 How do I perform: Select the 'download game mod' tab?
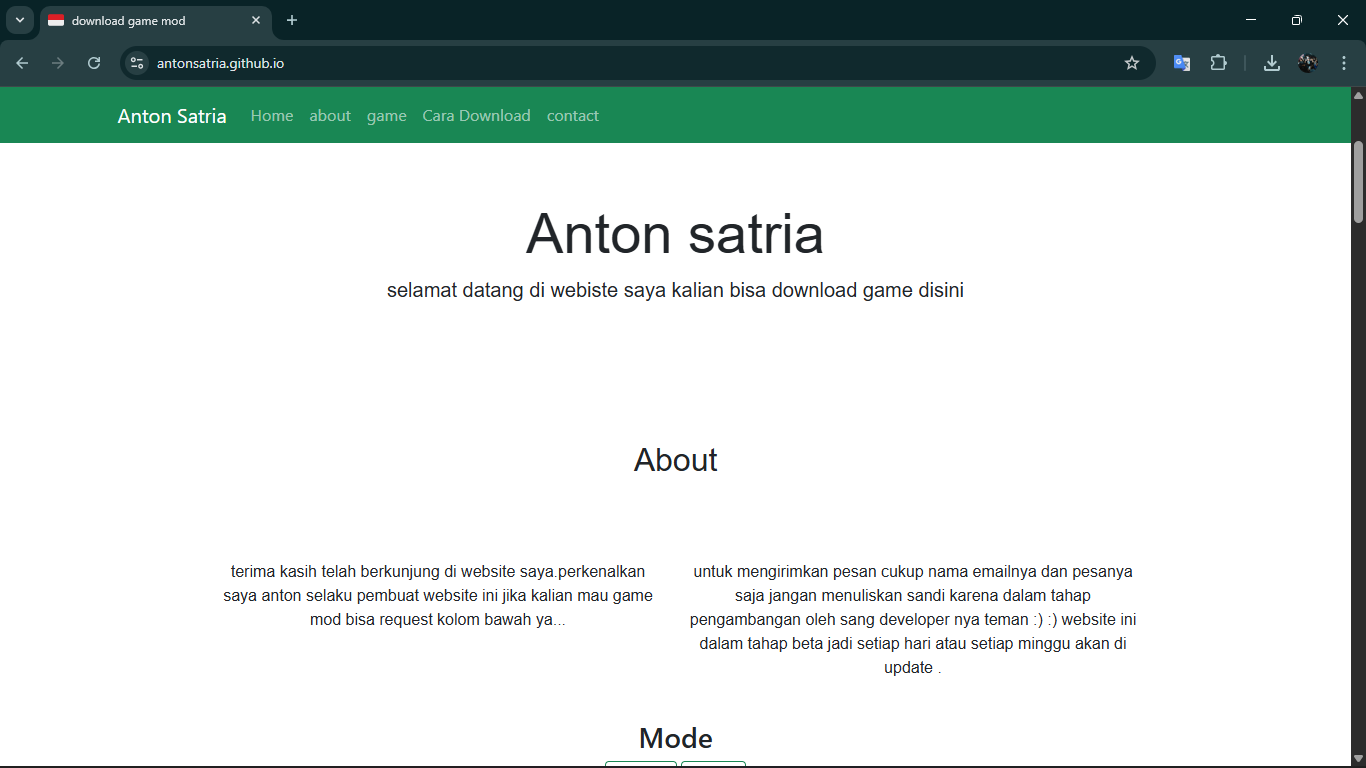click(x=156, y=20)
